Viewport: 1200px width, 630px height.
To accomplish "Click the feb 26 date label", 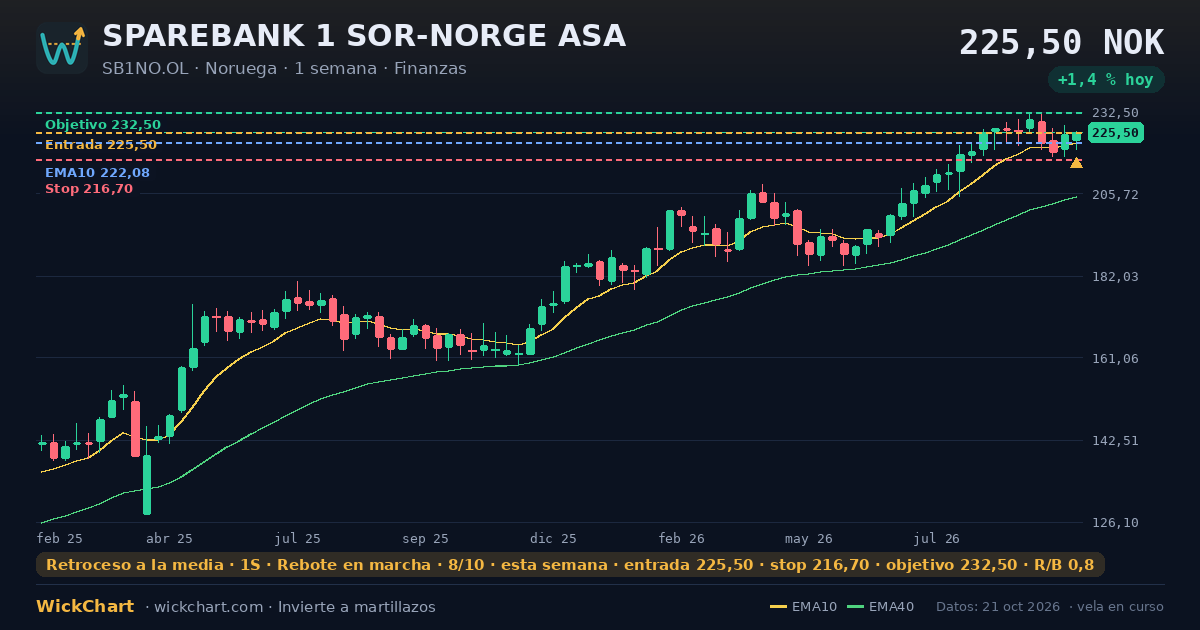I will tap(682, 538).
